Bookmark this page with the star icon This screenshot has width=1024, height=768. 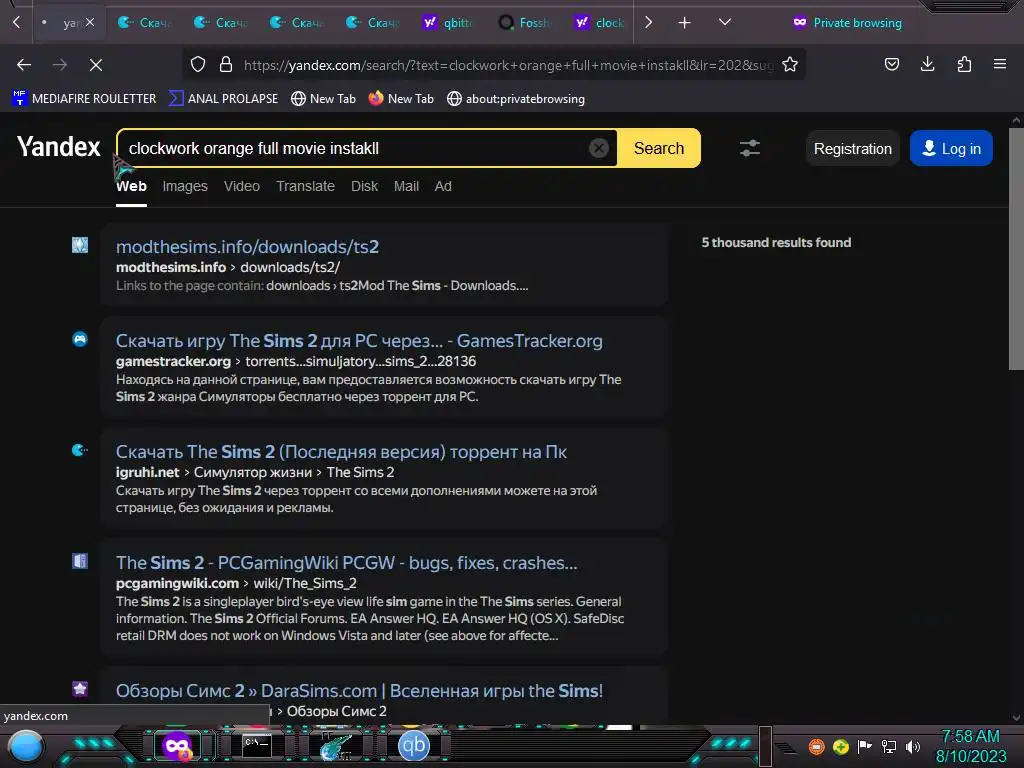(790, 65)
